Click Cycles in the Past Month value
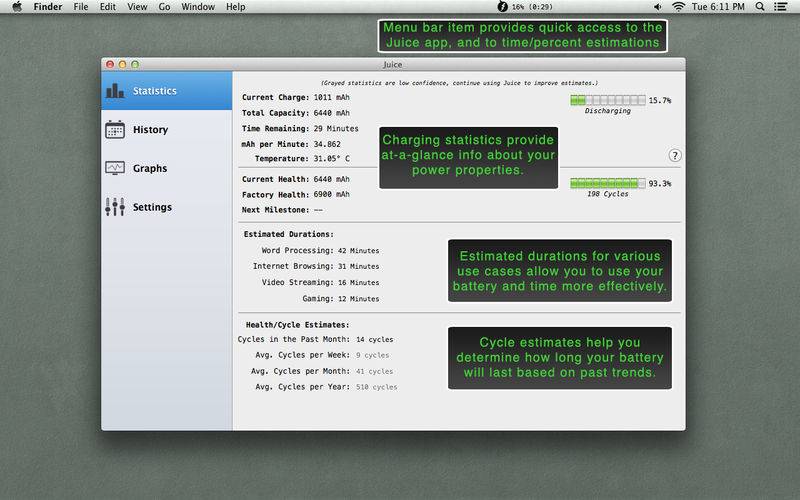 point(375,339)
